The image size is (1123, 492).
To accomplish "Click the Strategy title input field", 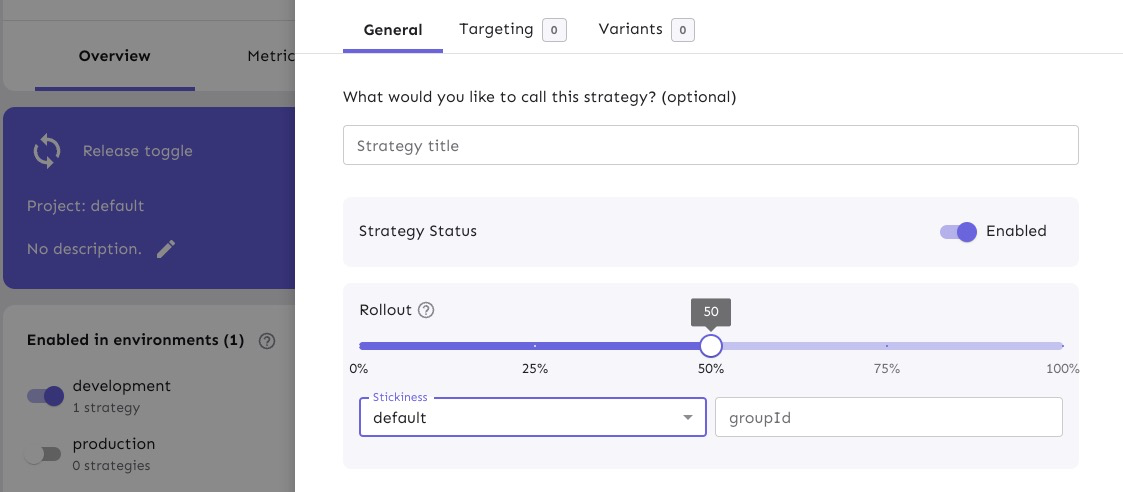I will (710, 146).
